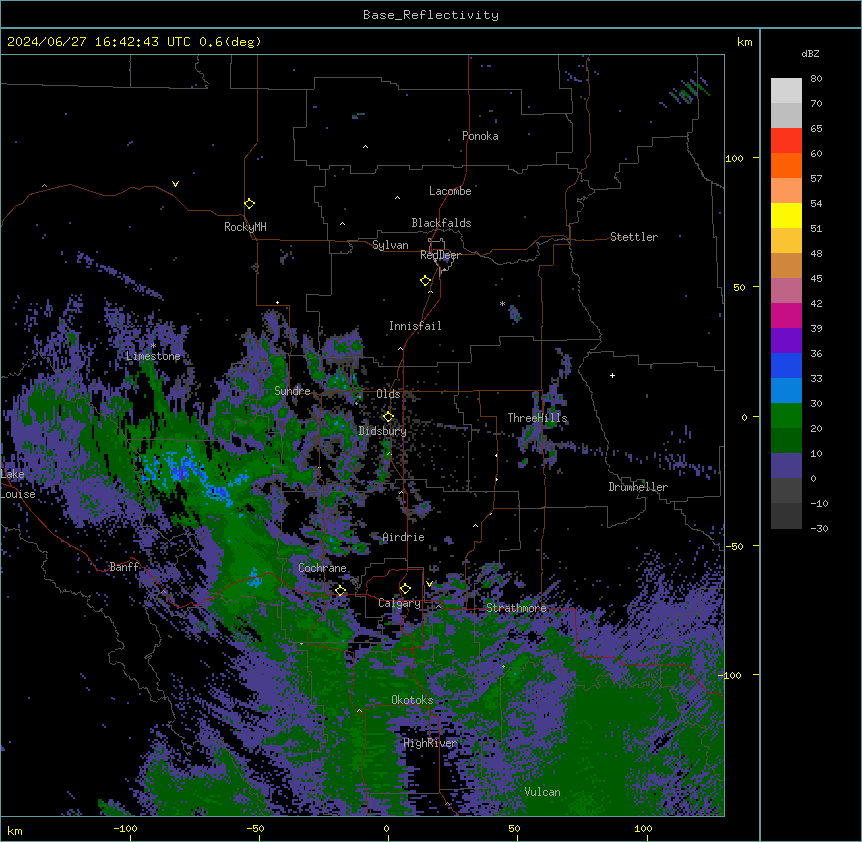Click the Innisfail city label
Screen dimensions: 862x842
[415, 326]
